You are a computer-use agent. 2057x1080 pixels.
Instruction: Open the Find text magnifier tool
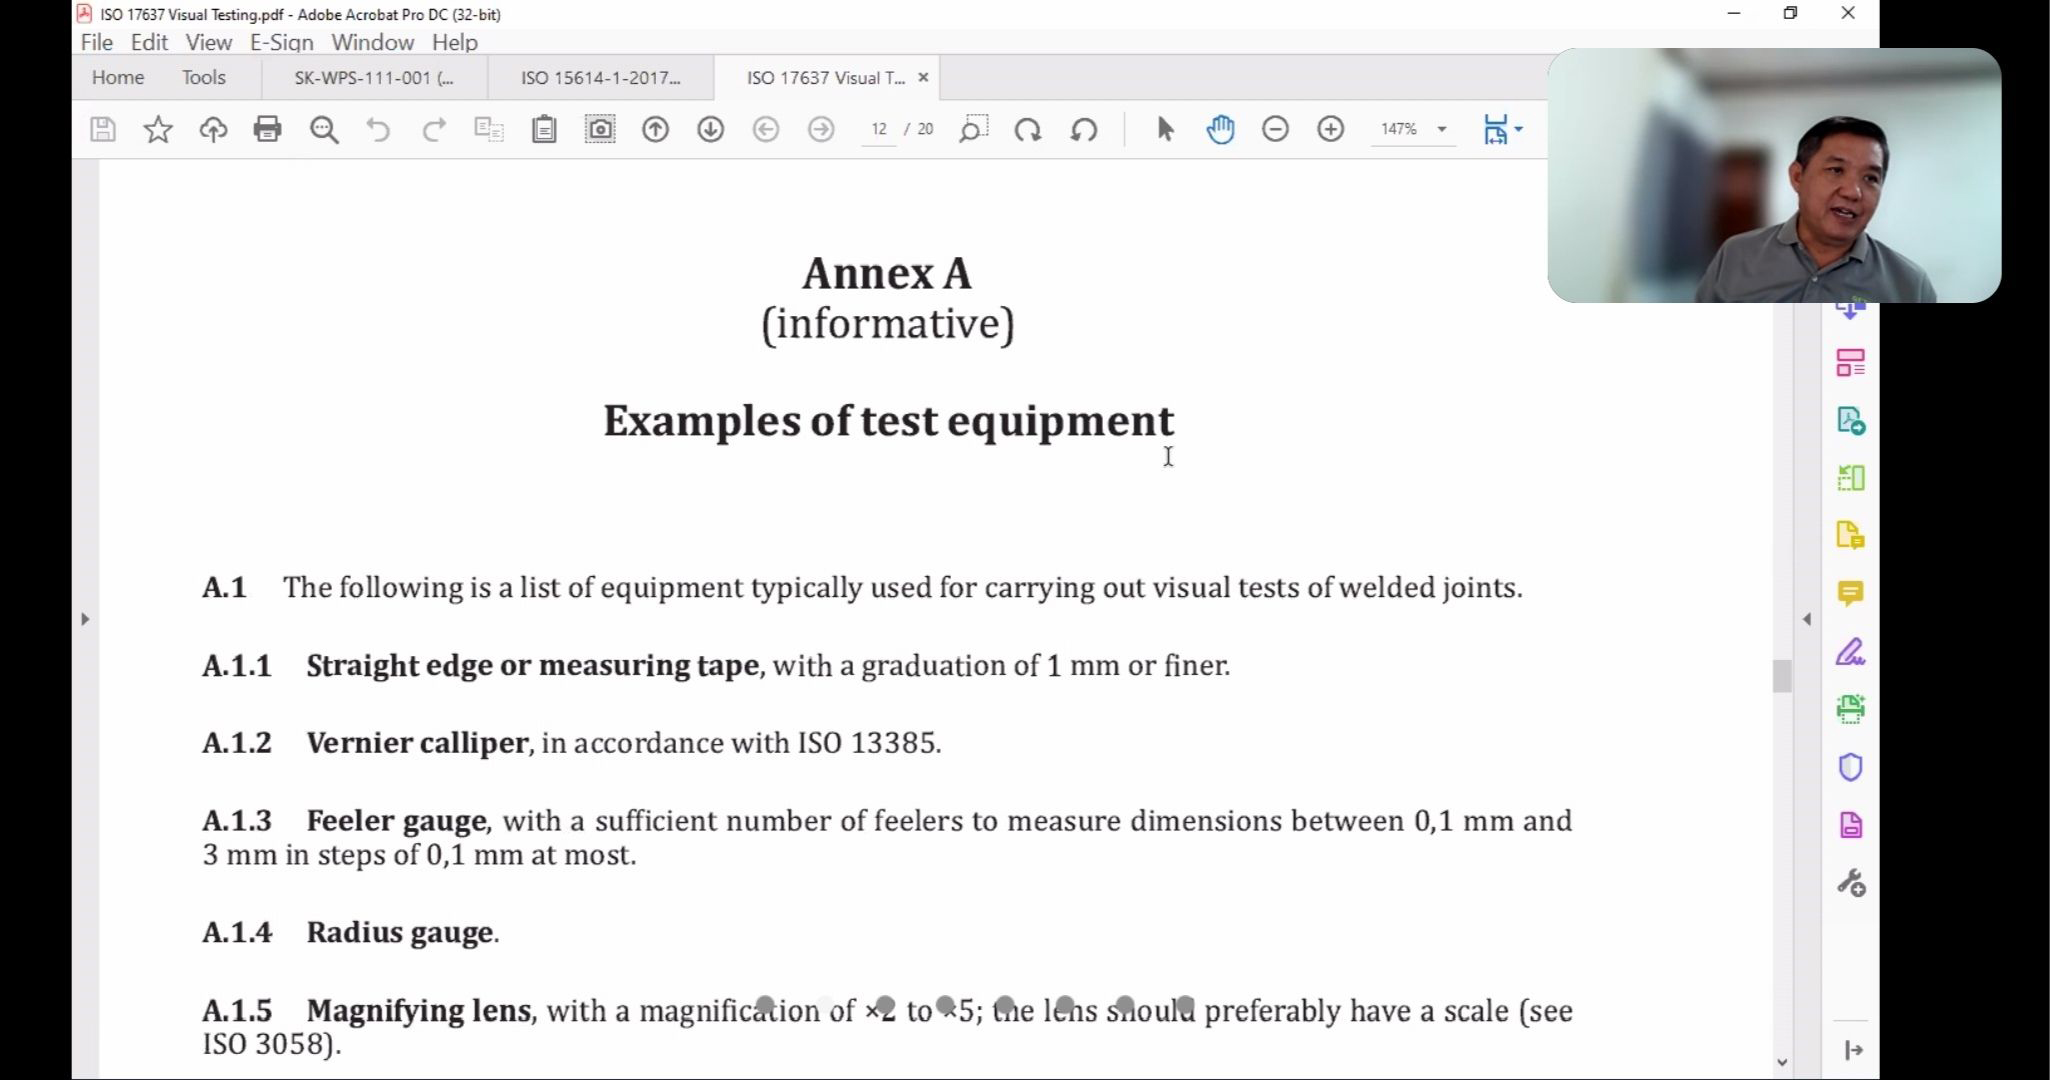coord(324,129)
